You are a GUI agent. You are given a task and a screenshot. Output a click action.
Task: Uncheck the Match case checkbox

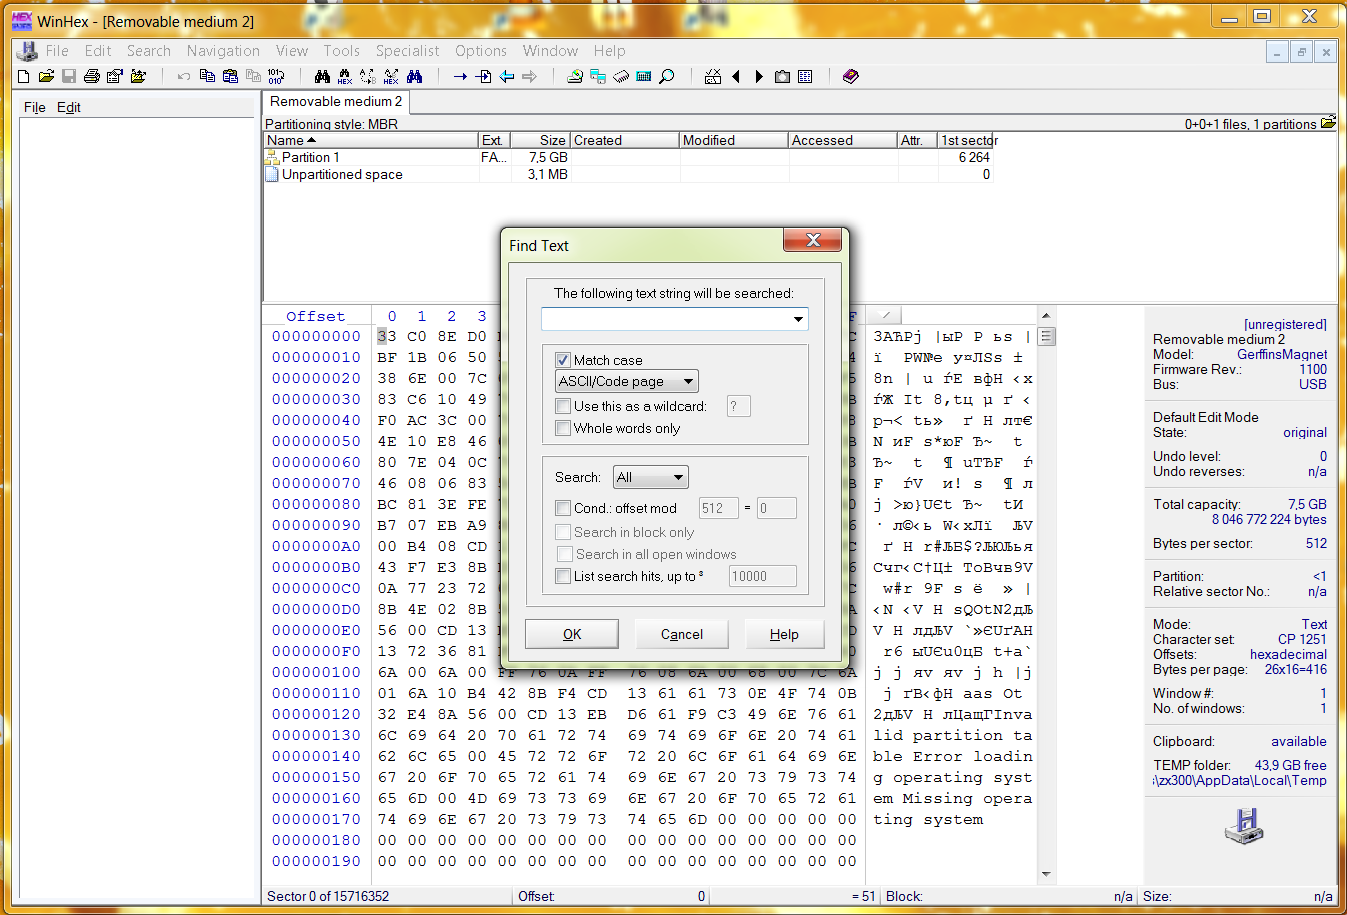click(563, 360)
